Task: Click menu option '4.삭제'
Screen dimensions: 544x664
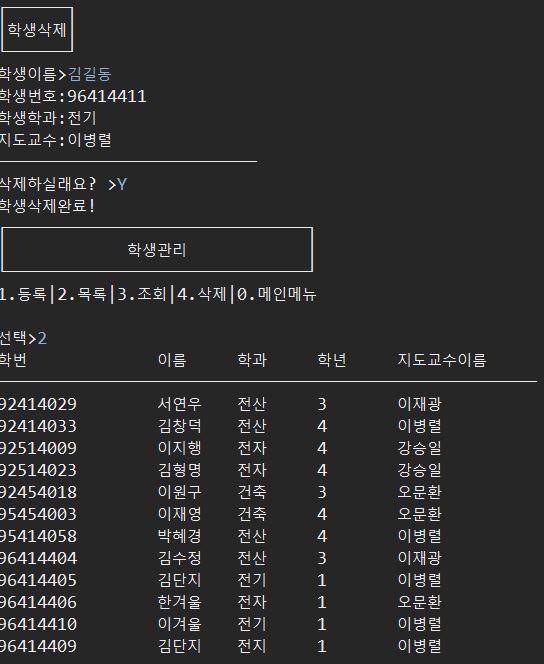Action: pos(202,294)
